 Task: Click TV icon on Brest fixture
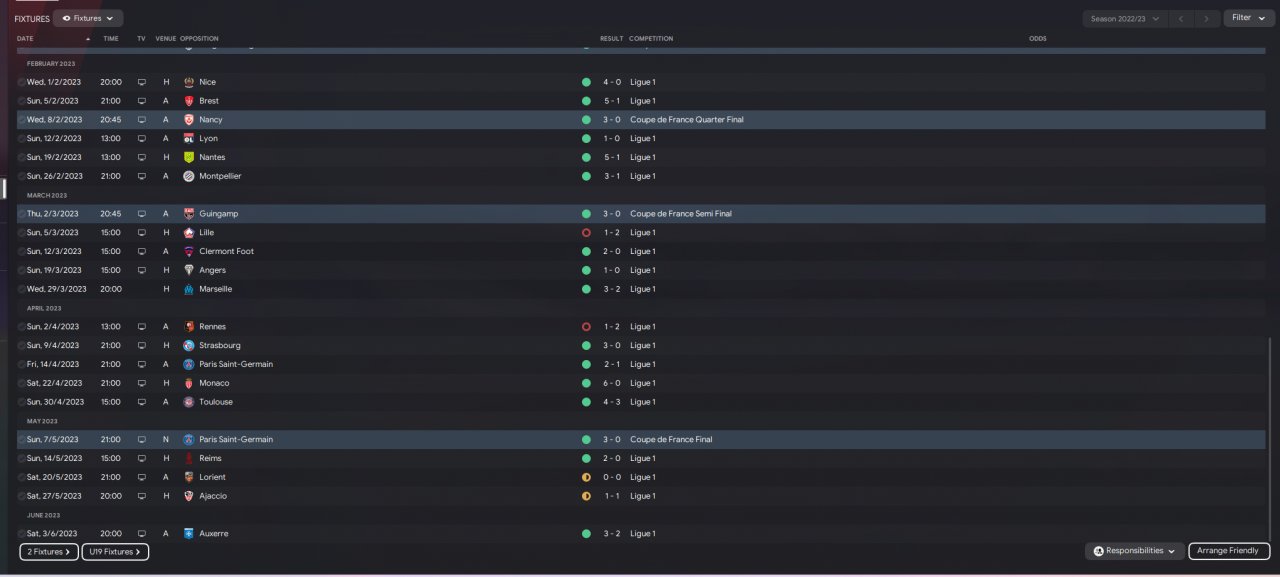tap(142, 101)
